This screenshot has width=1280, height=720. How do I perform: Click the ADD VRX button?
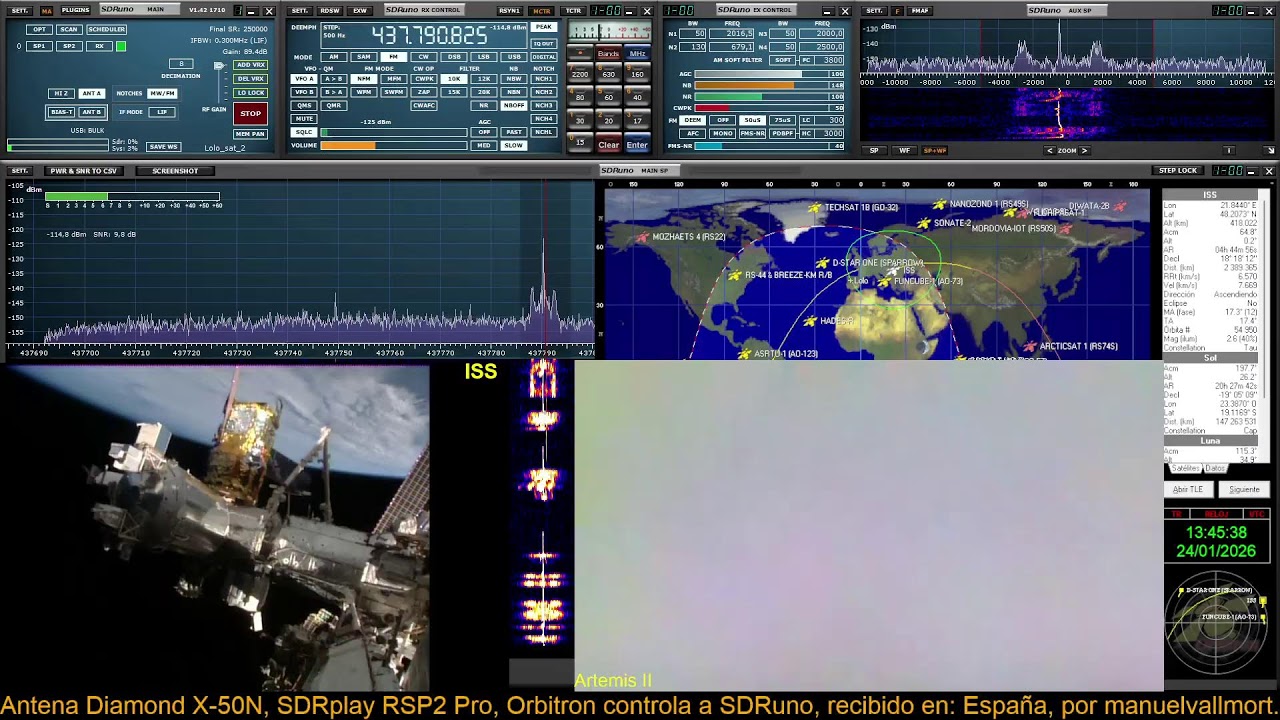tap(250, 65)
